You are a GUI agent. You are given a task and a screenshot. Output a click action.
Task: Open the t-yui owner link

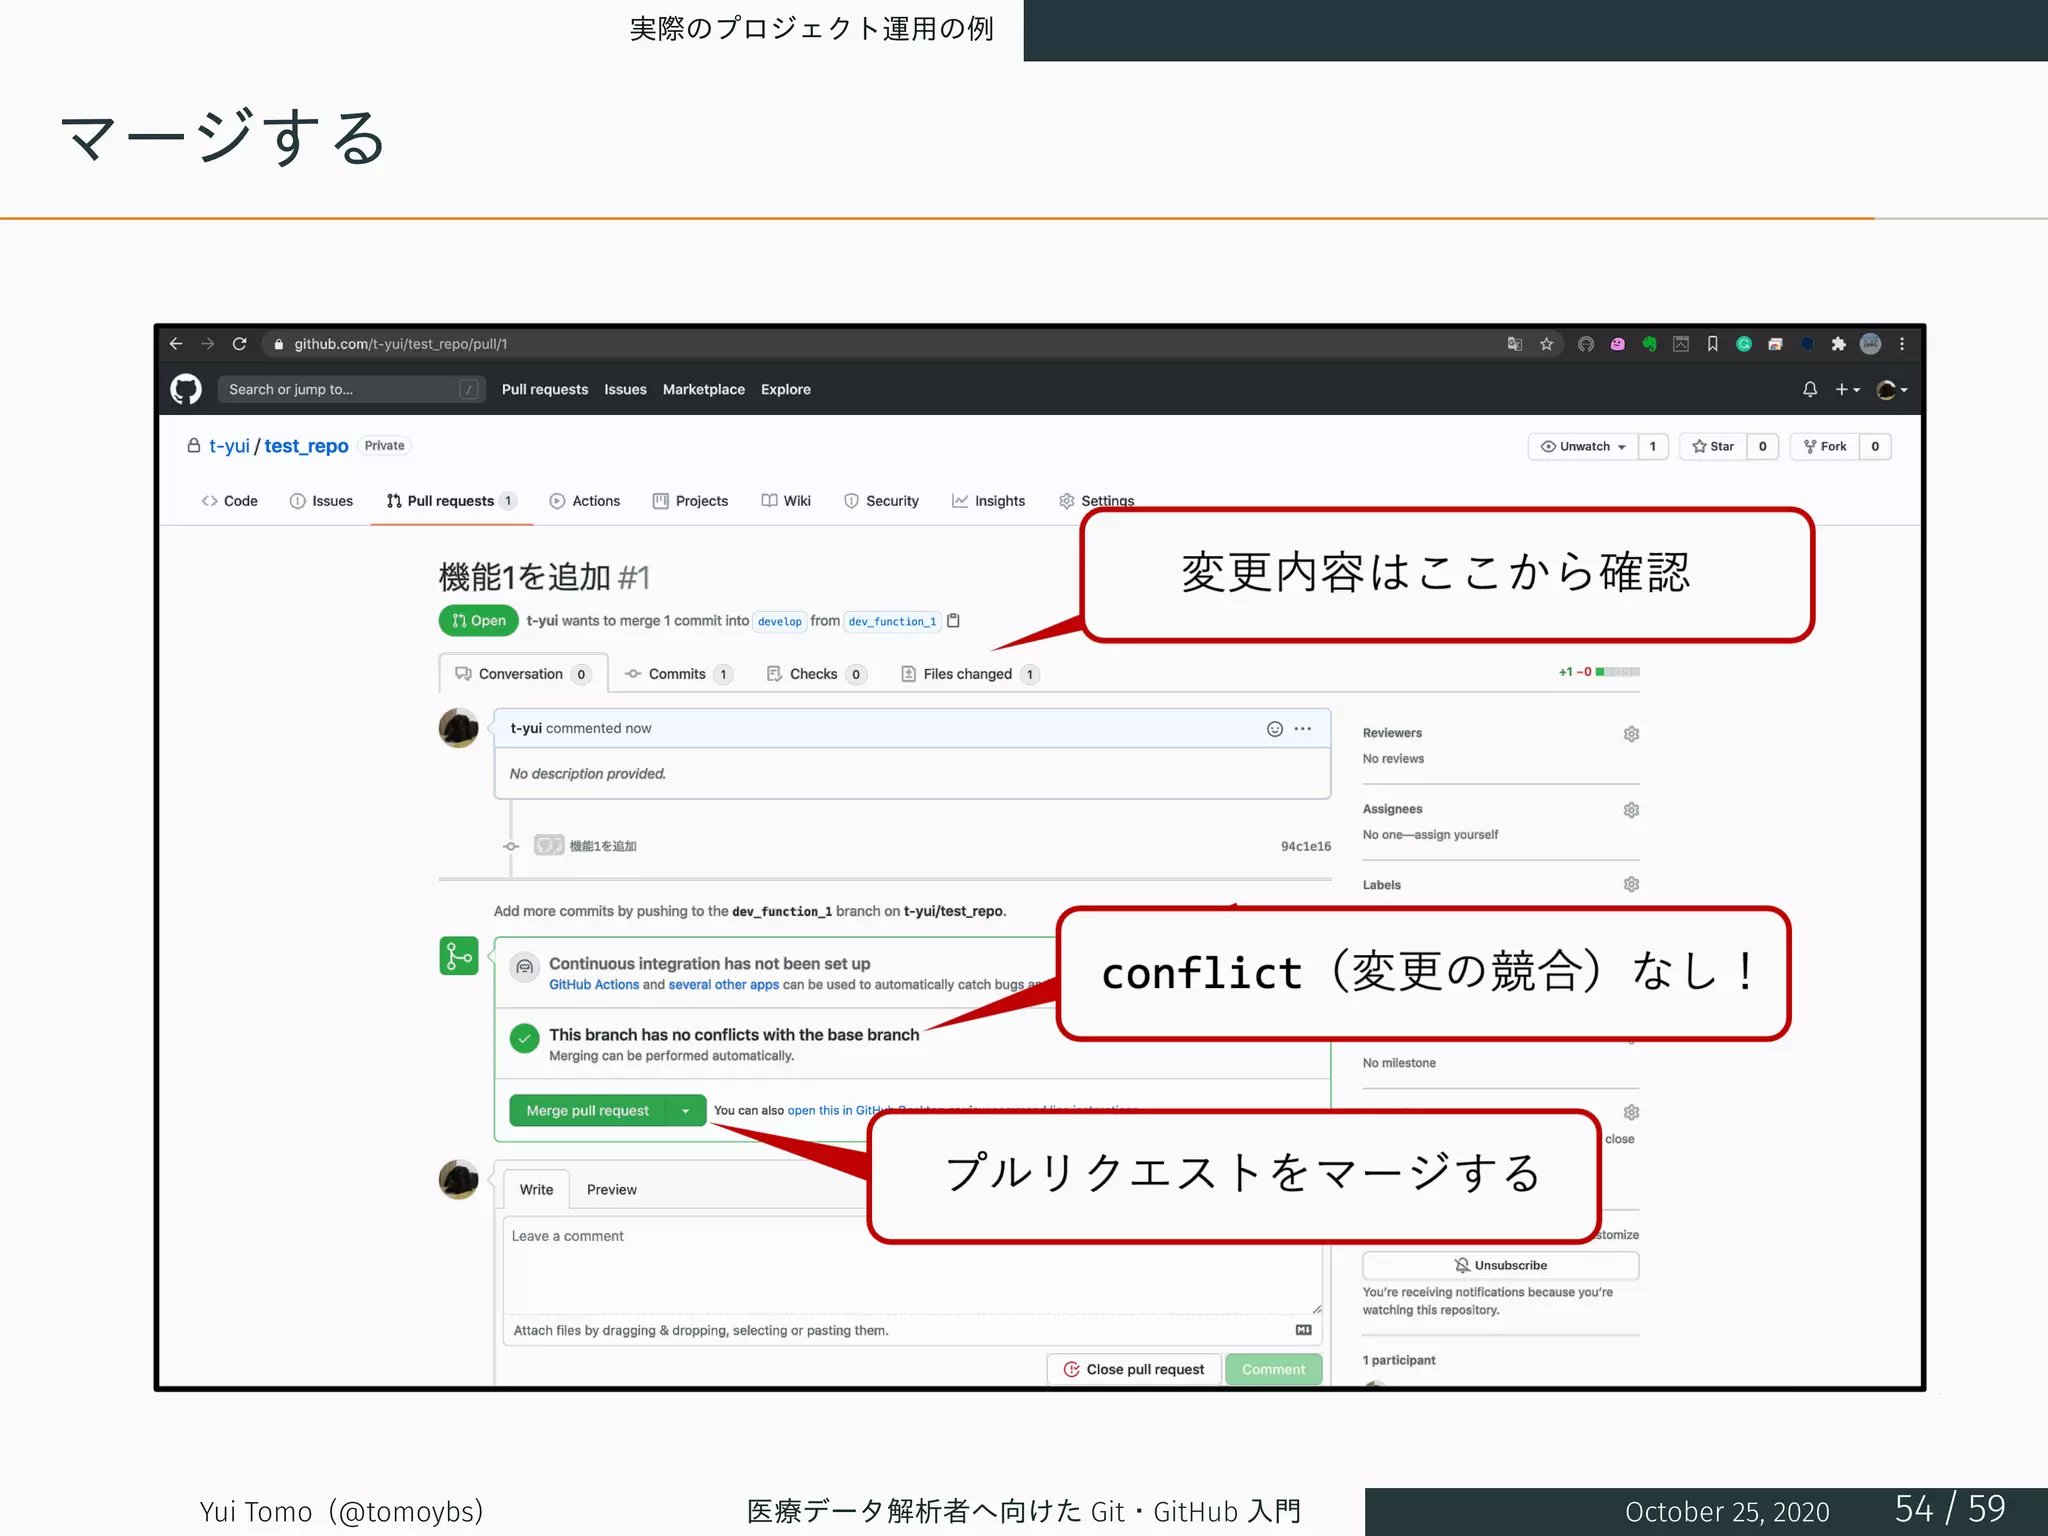pos(229,446)
